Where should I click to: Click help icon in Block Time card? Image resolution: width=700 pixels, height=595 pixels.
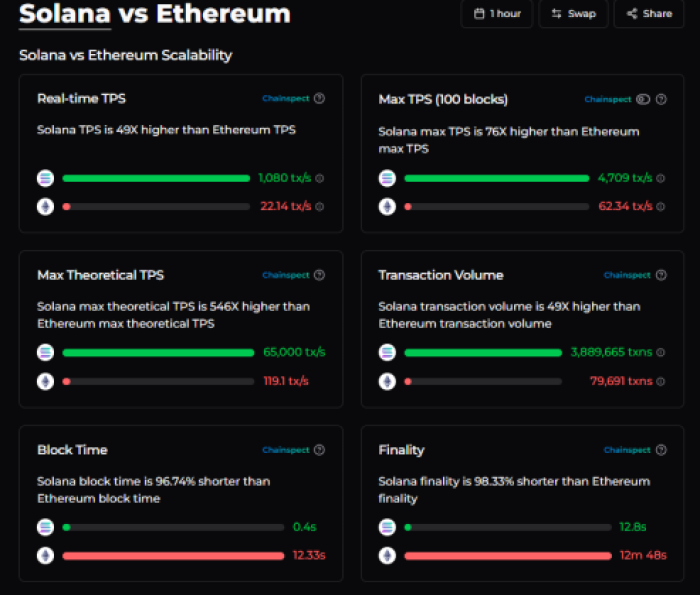click(x=319, y=450)
